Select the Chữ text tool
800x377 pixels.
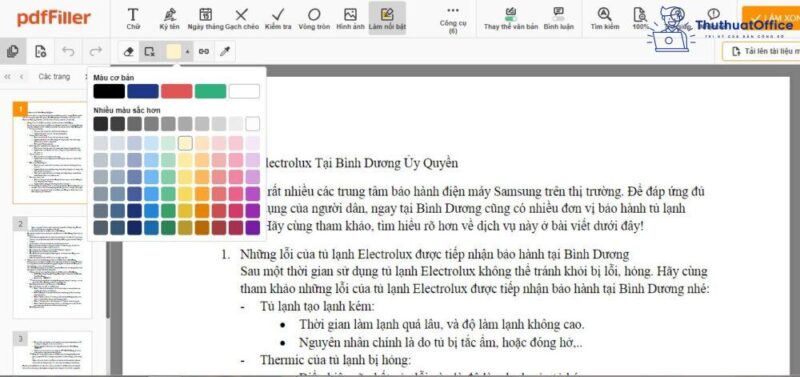click(133, 18)
